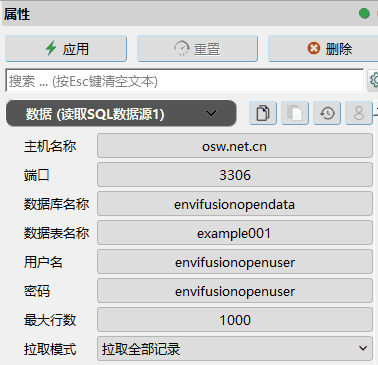Click the green status indicator dot

click(x=364, y=13)
